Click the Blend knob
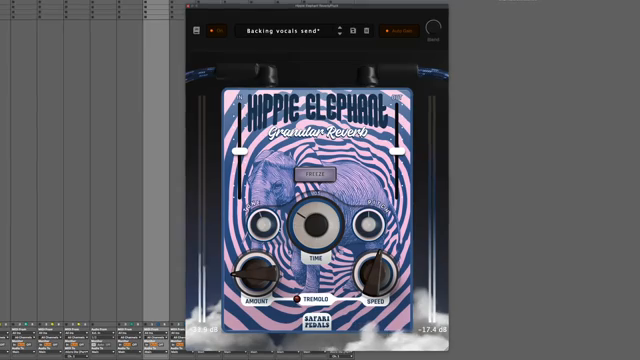 pos(433,28)
